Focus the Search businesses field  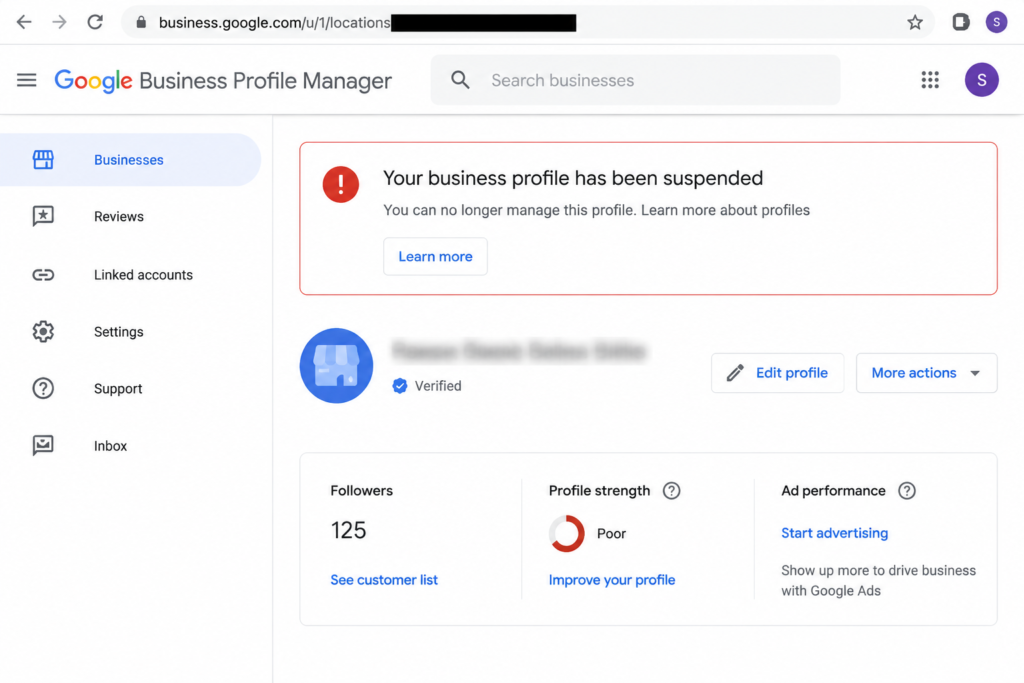click(635, 80)
